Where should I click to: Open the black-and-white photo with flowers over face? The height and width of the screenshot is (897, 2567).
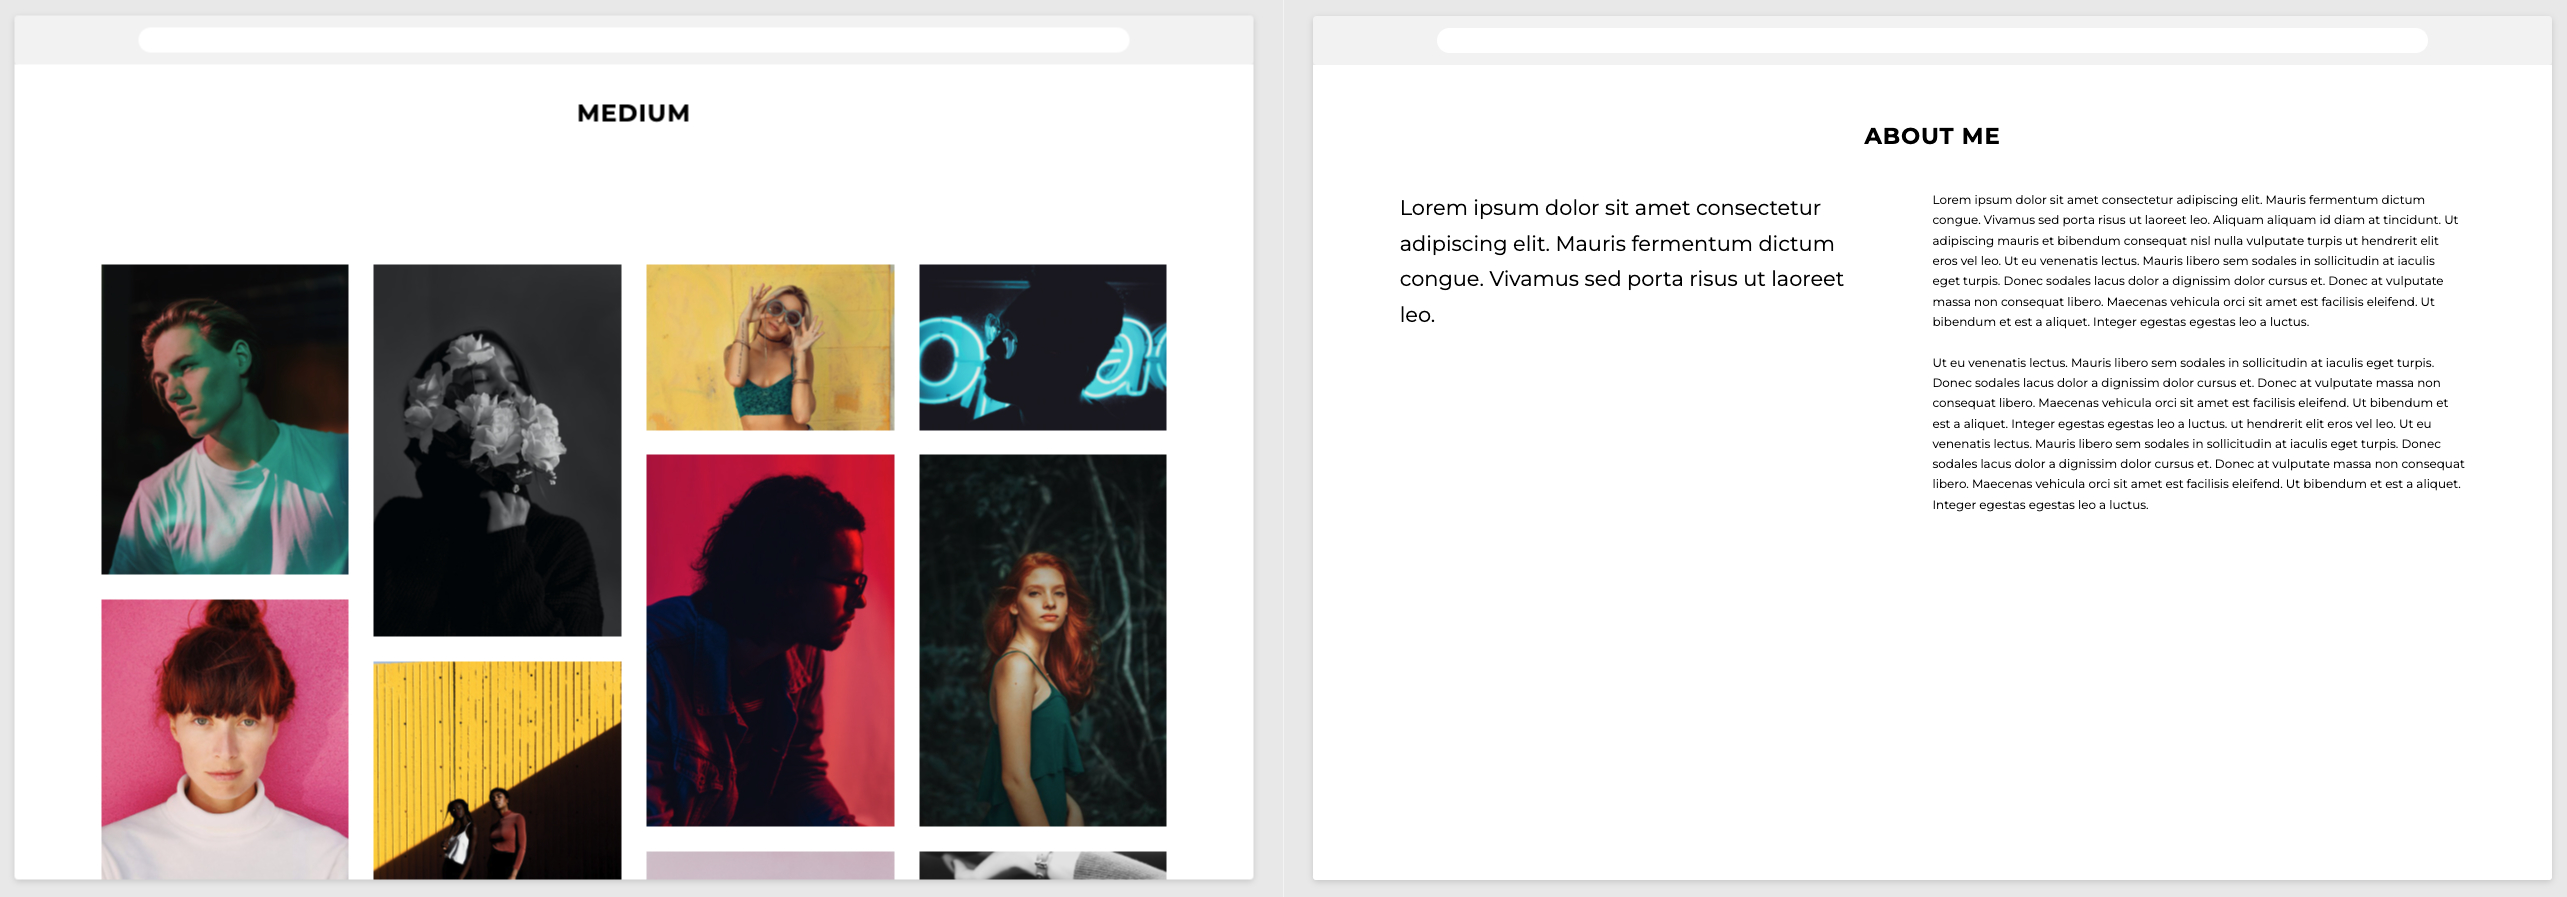(x=497, y=450)
